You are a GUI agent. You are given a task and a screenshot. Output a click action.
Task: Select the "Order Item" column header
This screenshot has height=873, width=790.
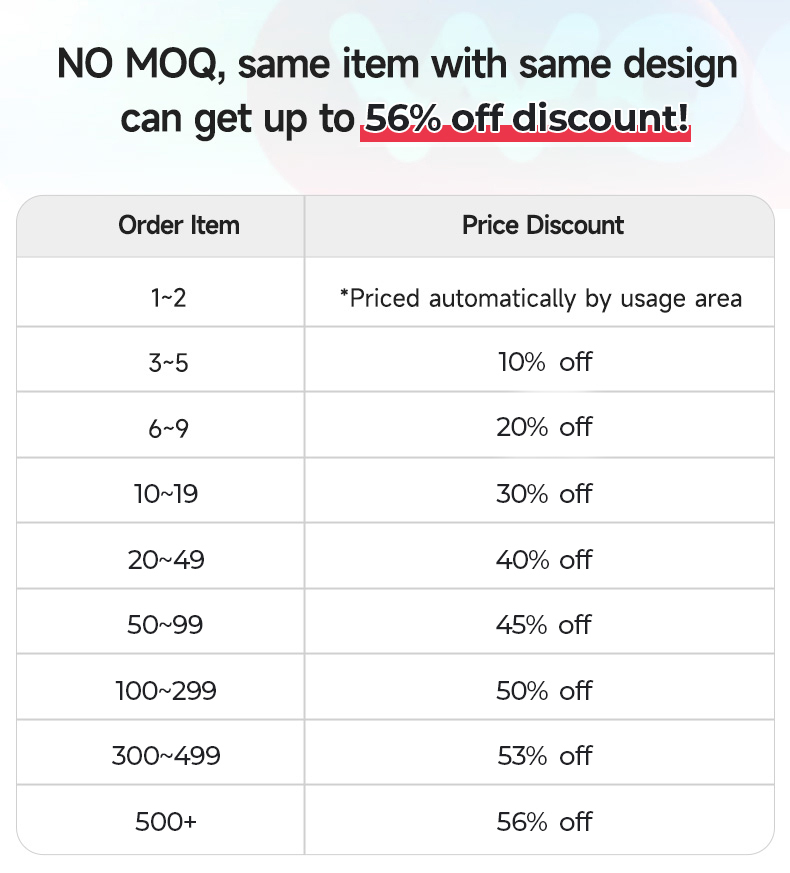tap(179, 225)
